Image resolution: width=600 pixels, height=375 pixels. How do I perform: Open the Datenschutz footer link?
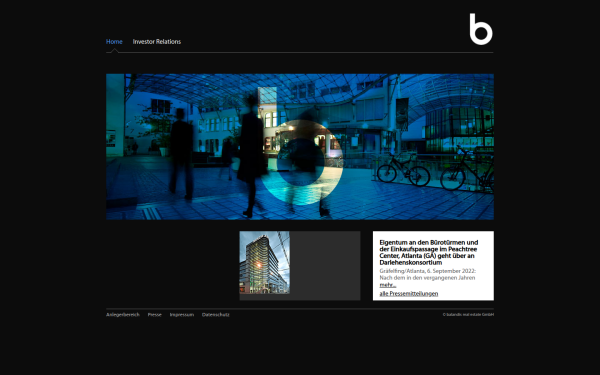coord(216,315)
